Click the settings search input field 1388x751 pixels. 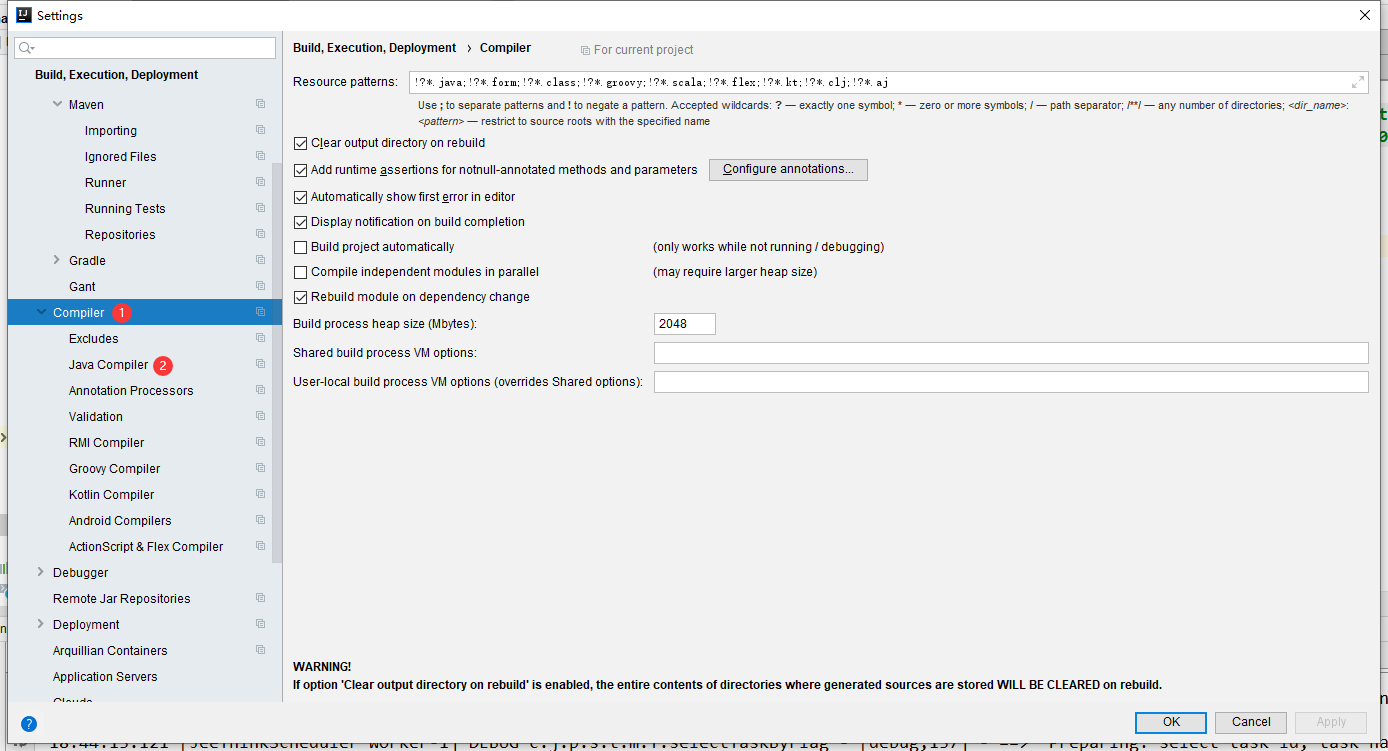click(x=145, y=48)
